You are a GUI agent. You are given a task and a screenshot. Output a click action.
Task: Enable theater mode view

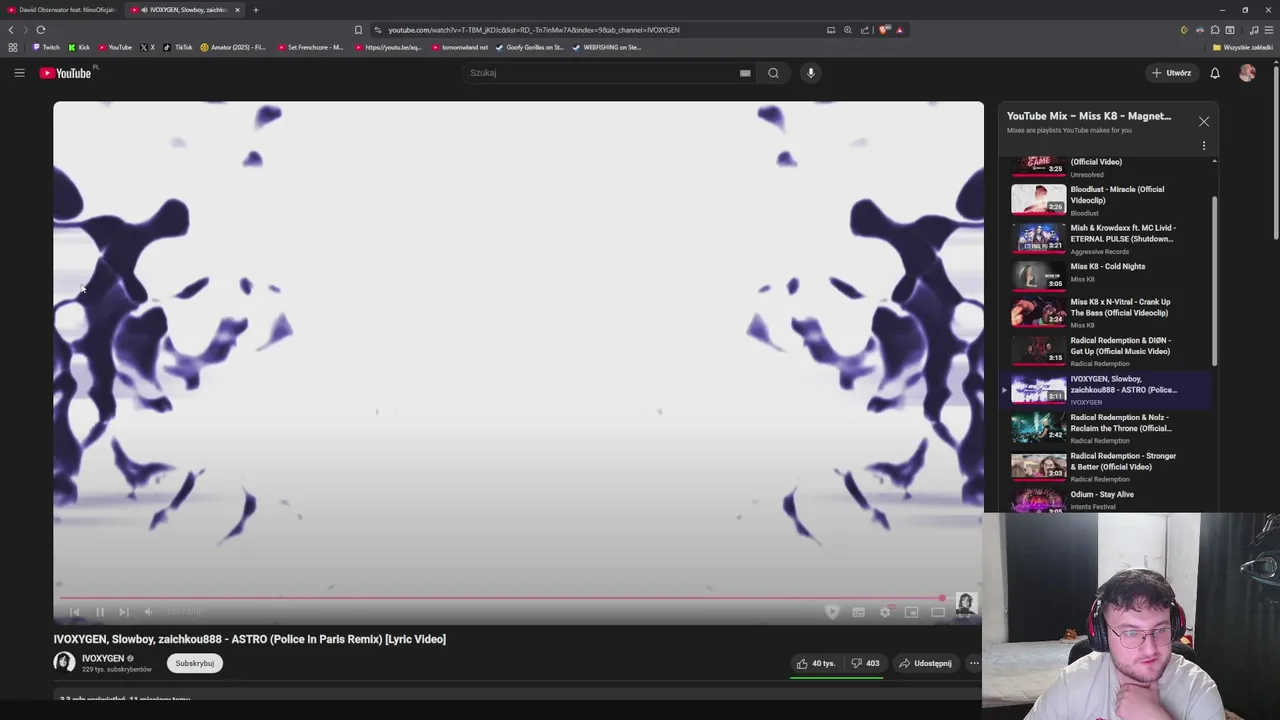(938, 612)
